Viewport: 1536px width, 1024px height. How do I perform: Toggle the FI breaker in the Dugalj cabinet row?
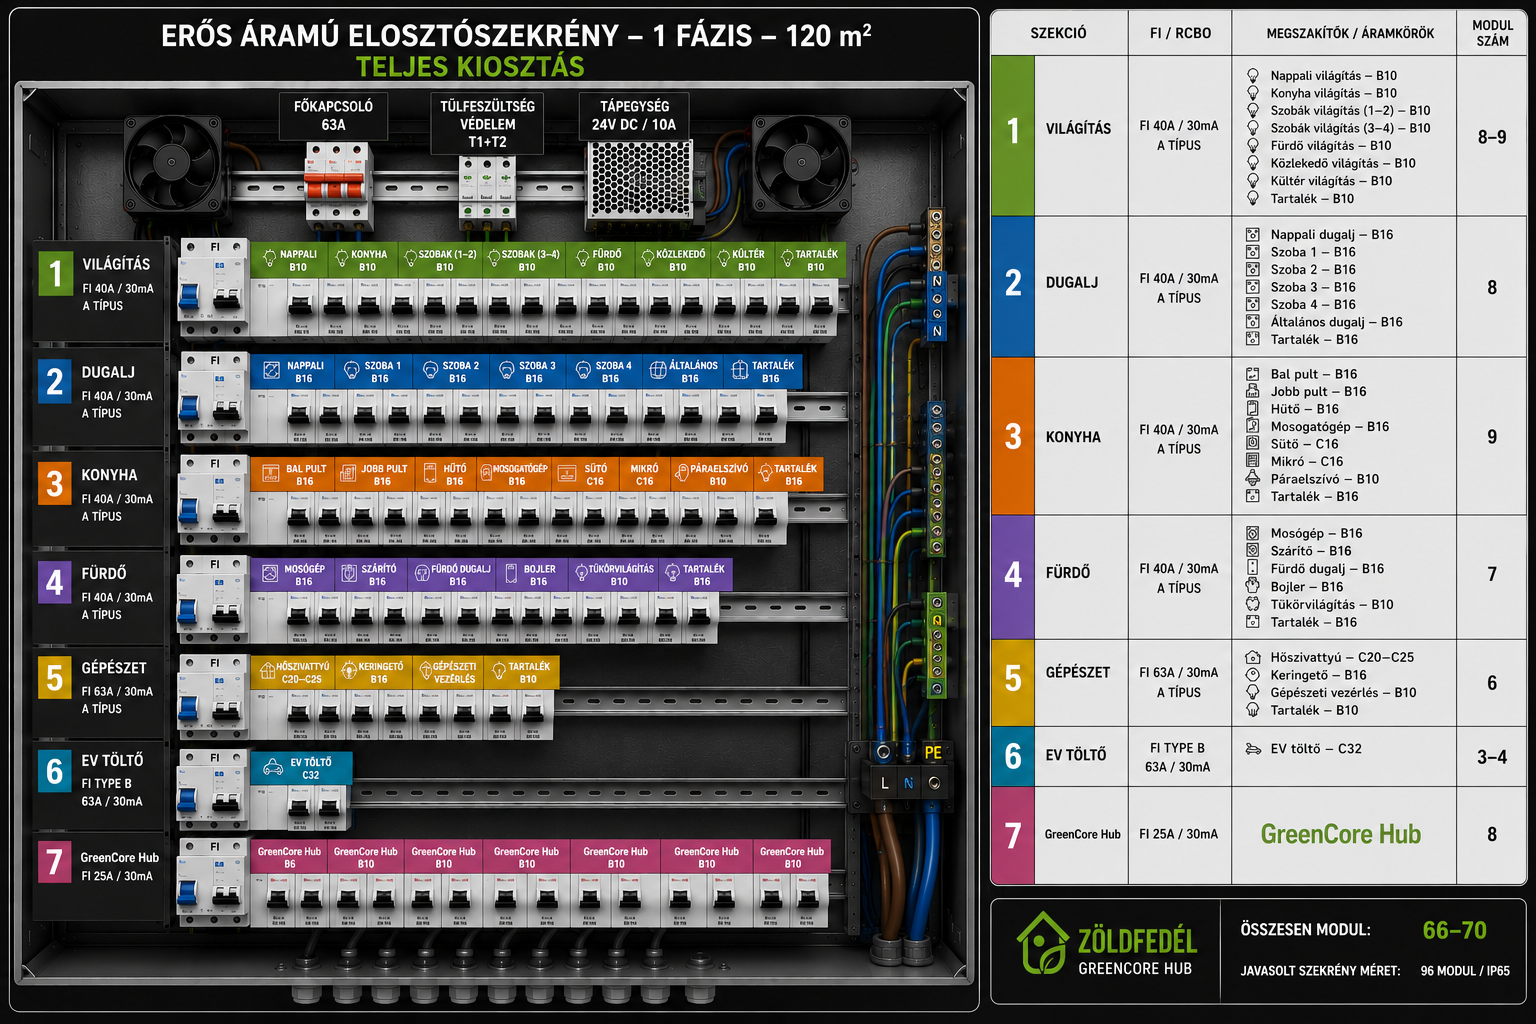213,399
